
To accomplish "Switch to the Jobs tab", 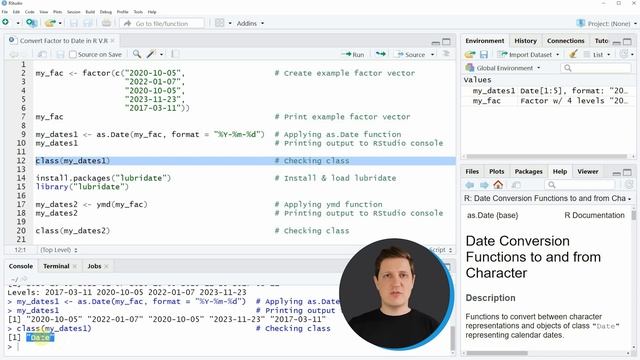I will point(94,266).
